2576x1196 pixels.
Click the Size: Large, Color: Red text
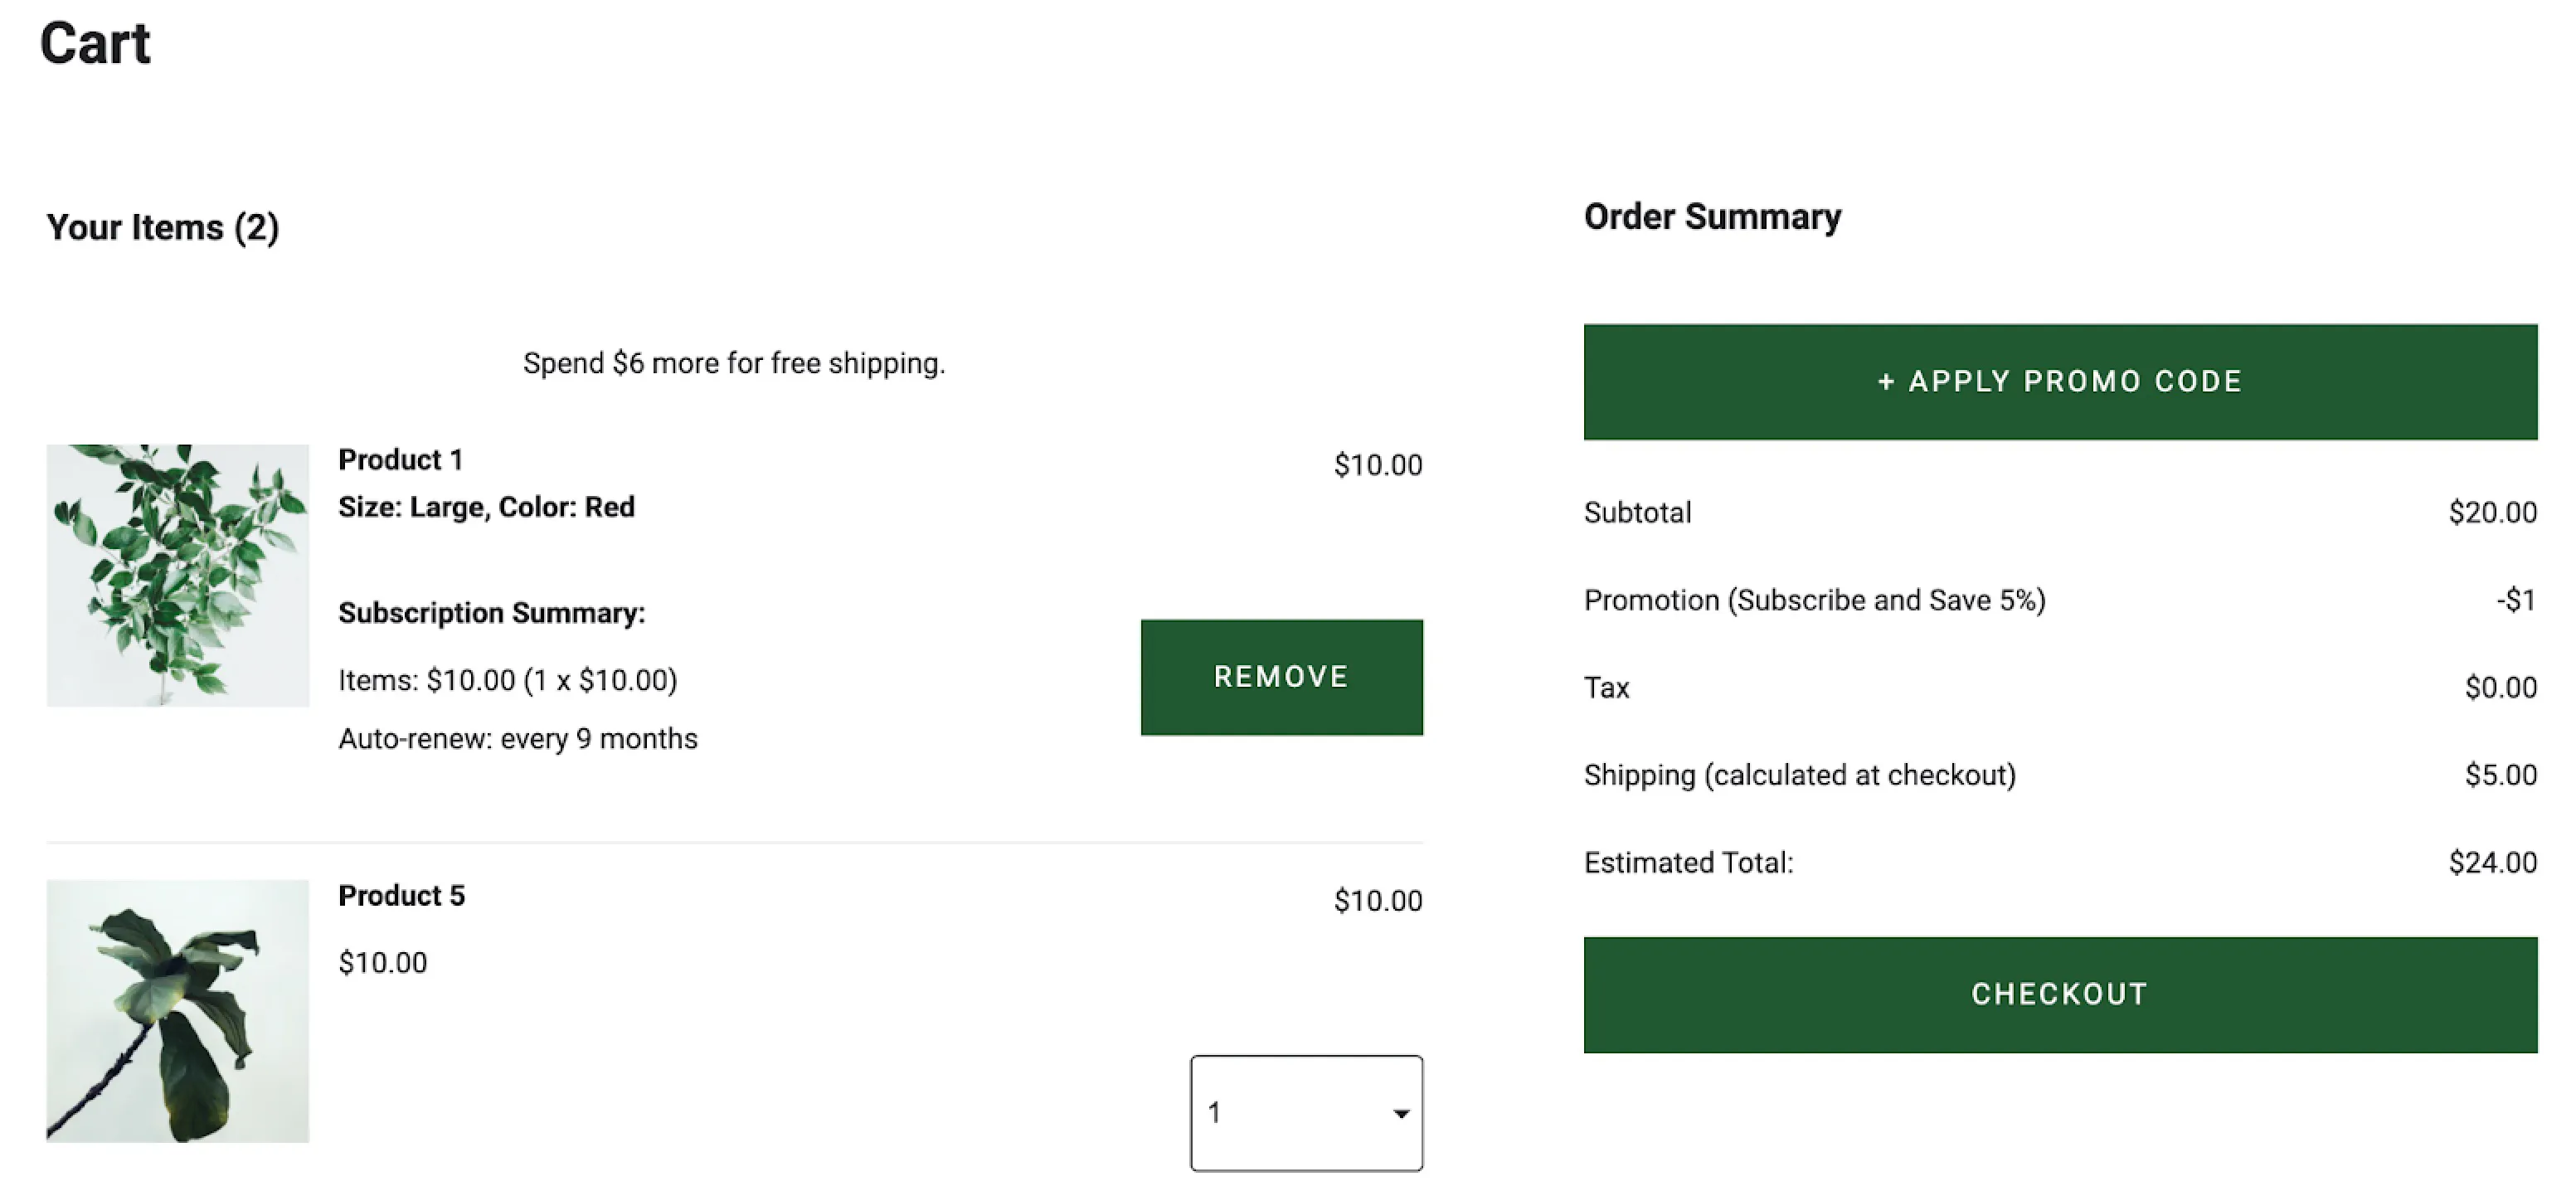(x=487, y=507)
